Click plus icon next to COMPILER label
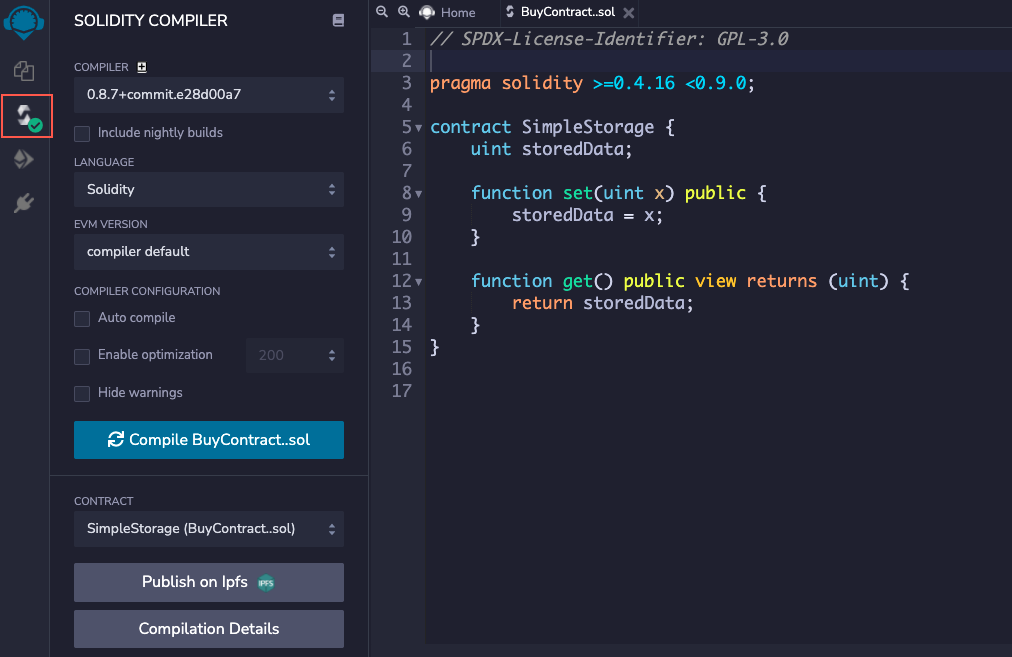 141,67
